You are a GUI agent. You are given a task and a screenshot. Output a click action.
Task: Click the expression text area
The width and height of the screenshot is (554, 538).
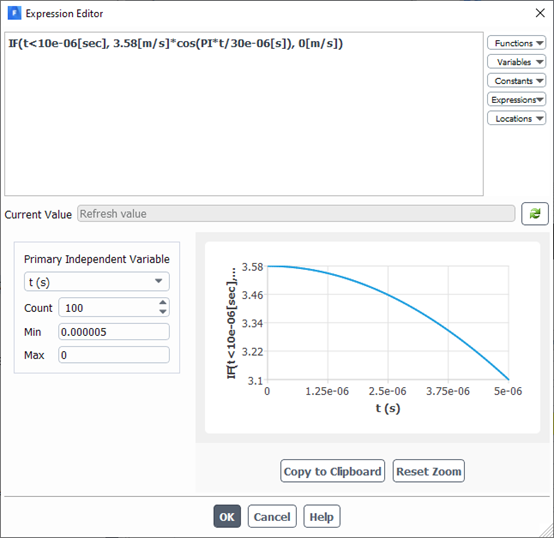pyautogui.click(x=244, y=114)
